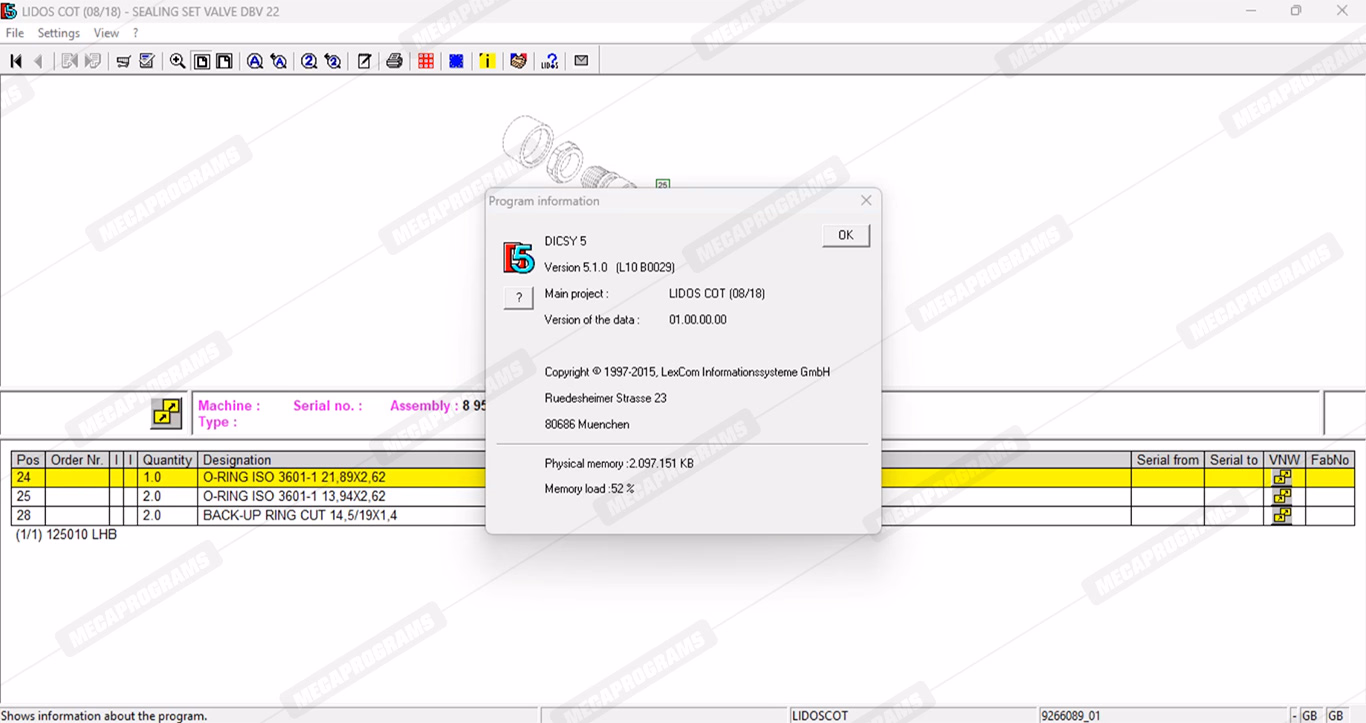Click the shopping cart toolbar icon
The image size is (1366, 723).
pos(123,62)
